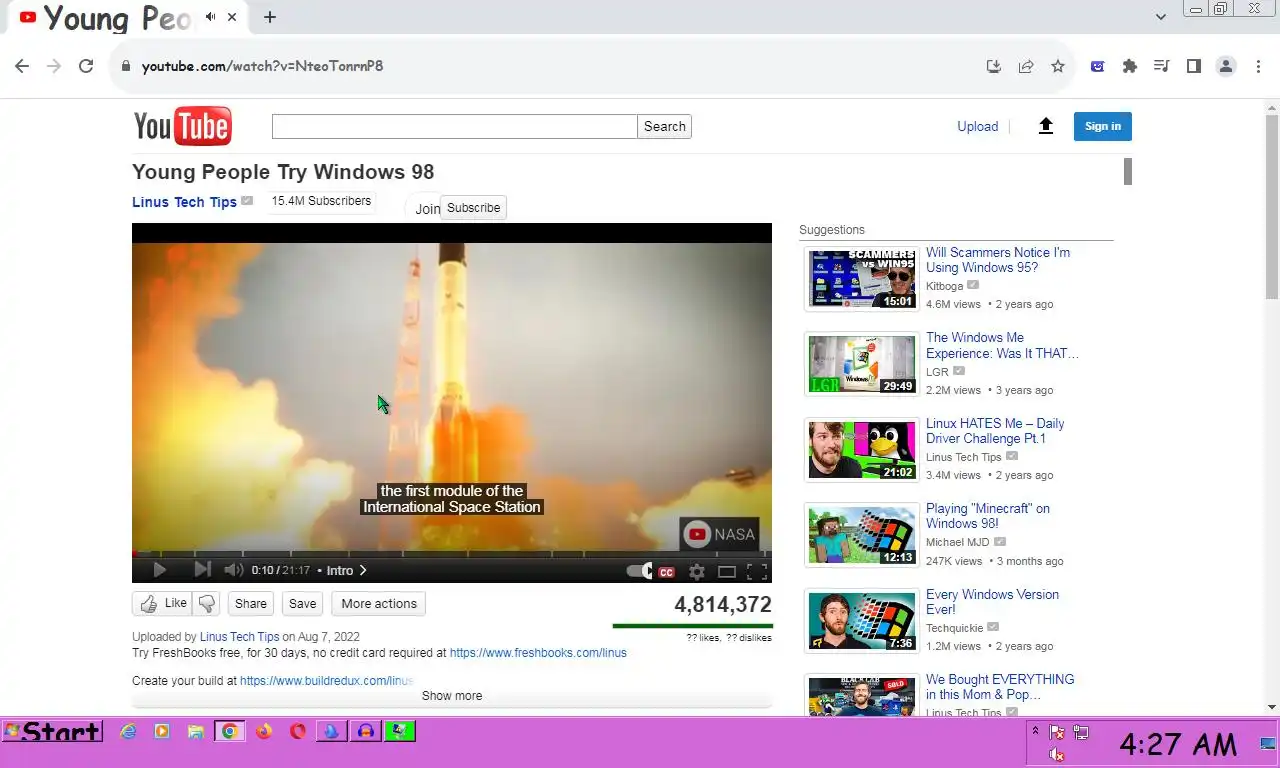Click the NASA watermark in video
The width and height of the screenshot is (1280, 768).
click(720, 534)
